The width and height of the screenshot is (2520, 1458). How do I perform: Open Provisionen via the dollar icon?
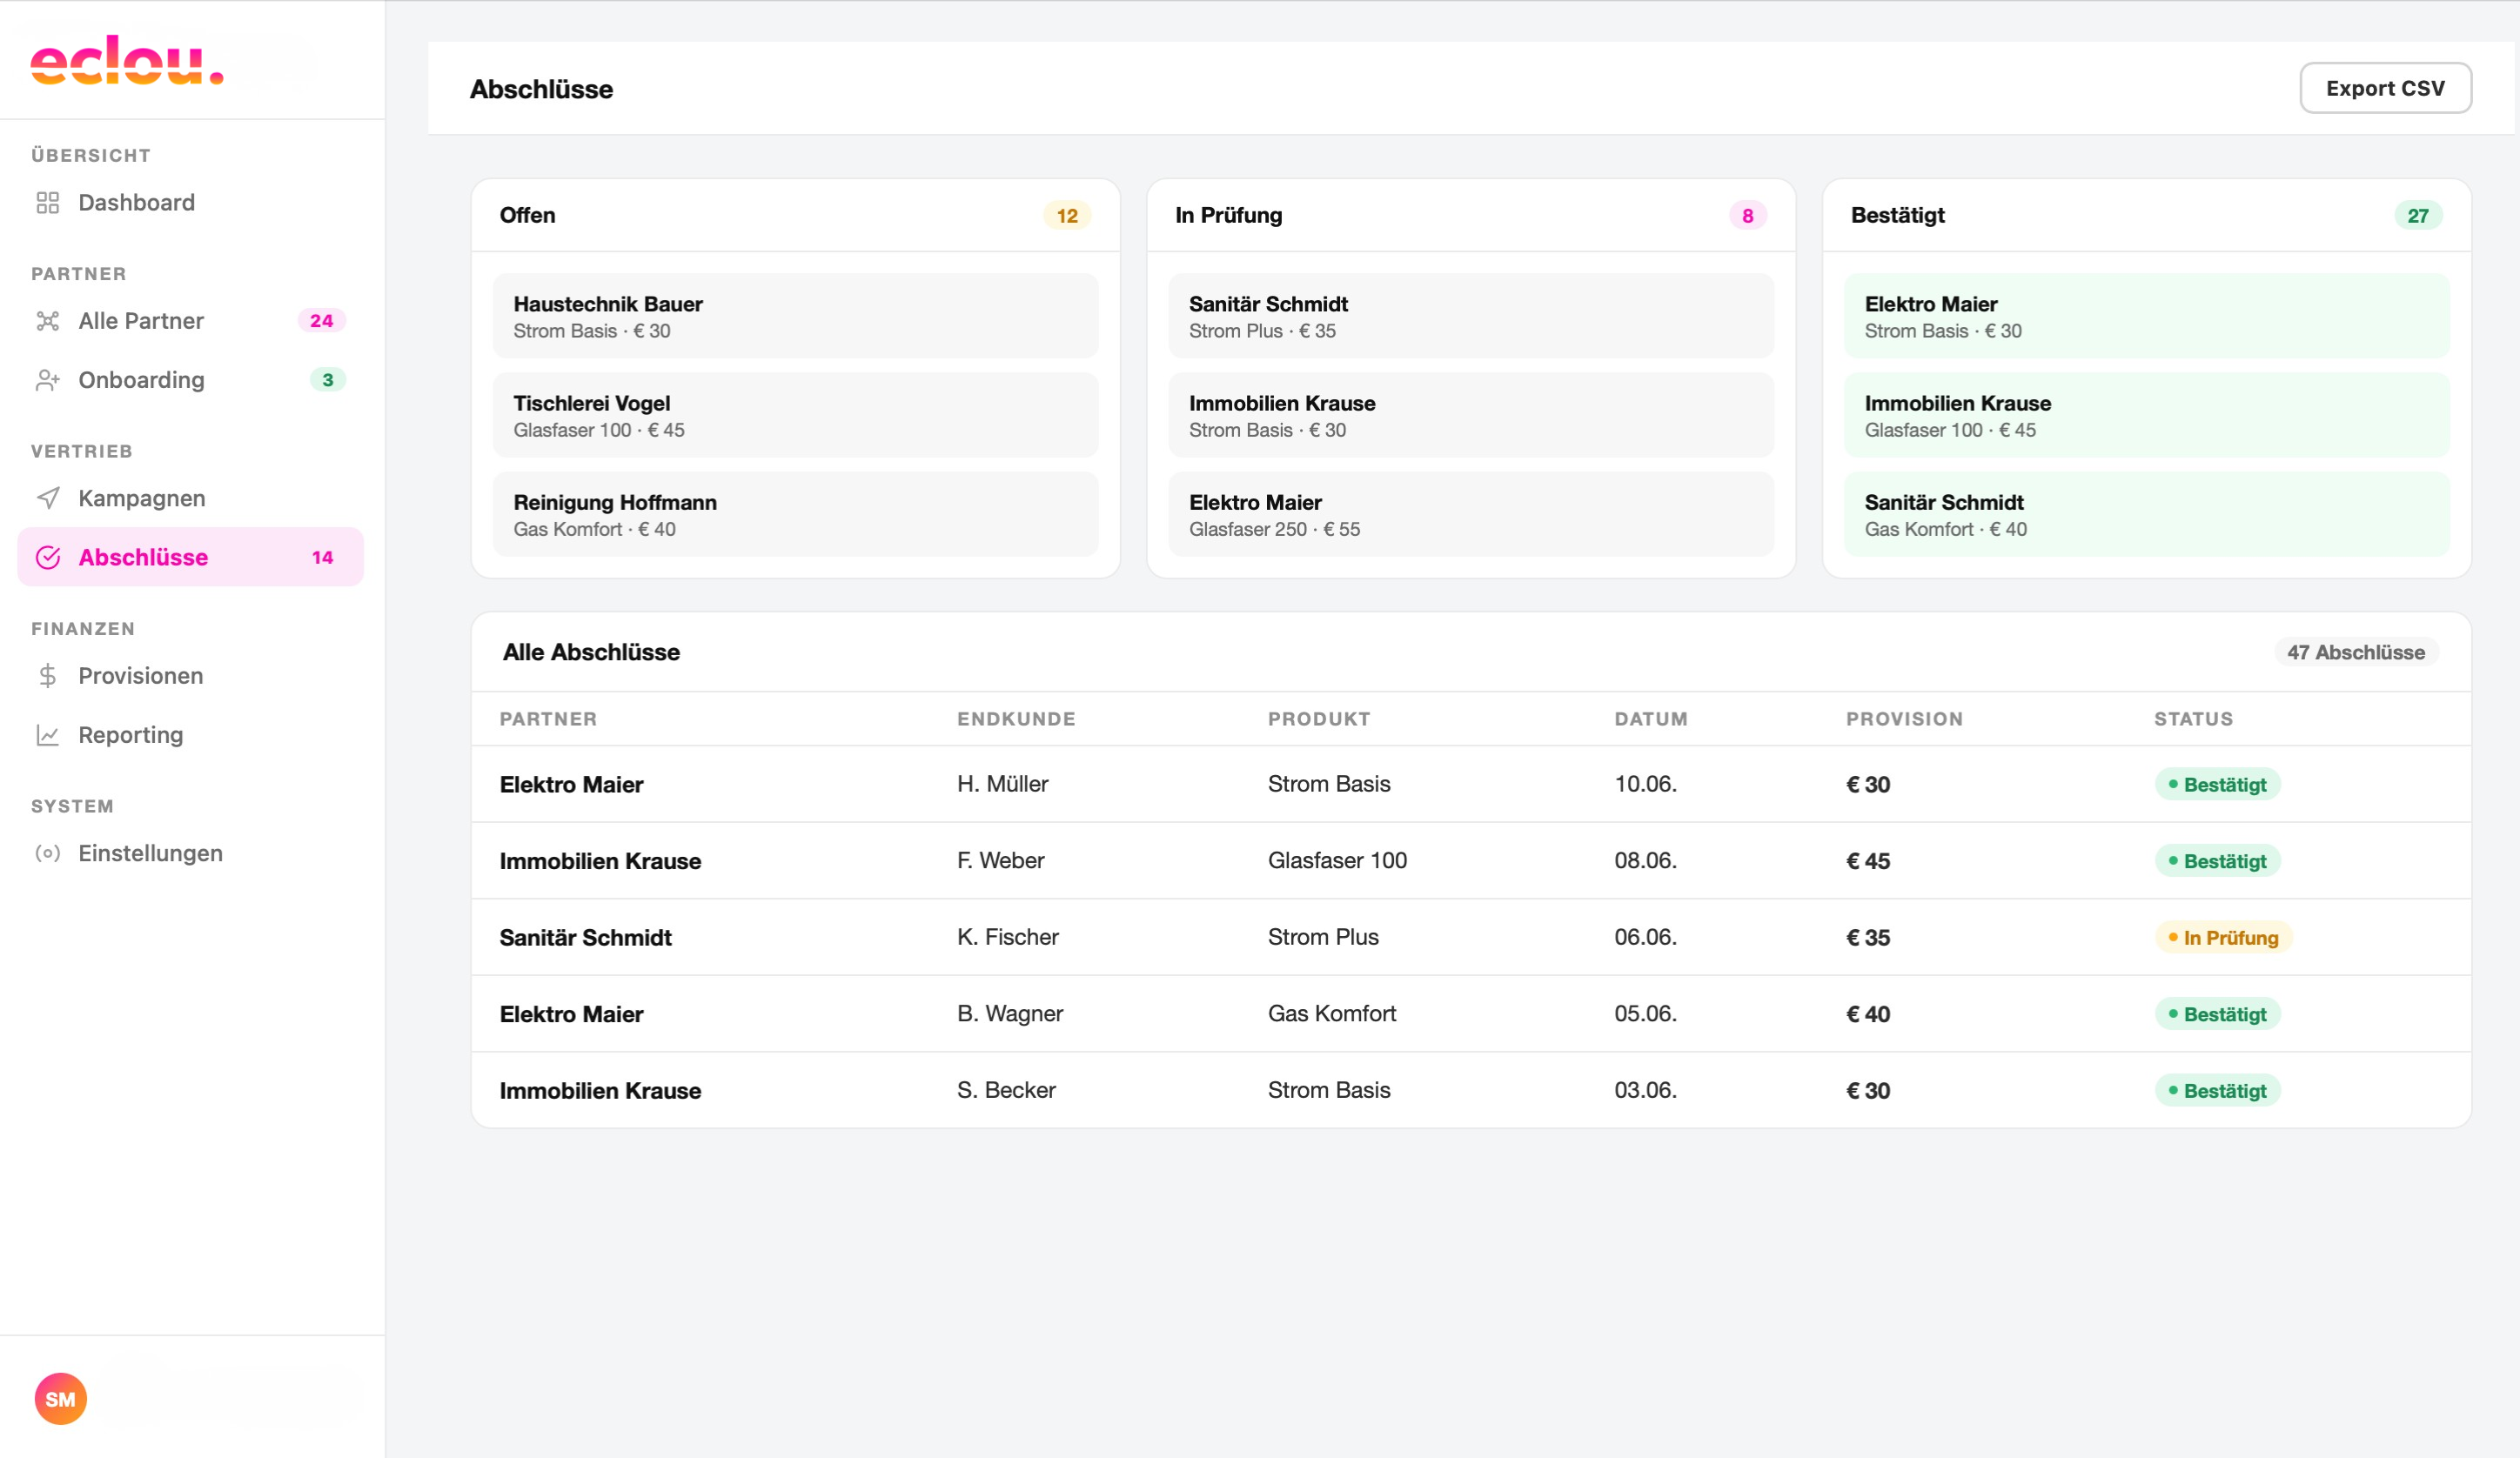[47, 676]
